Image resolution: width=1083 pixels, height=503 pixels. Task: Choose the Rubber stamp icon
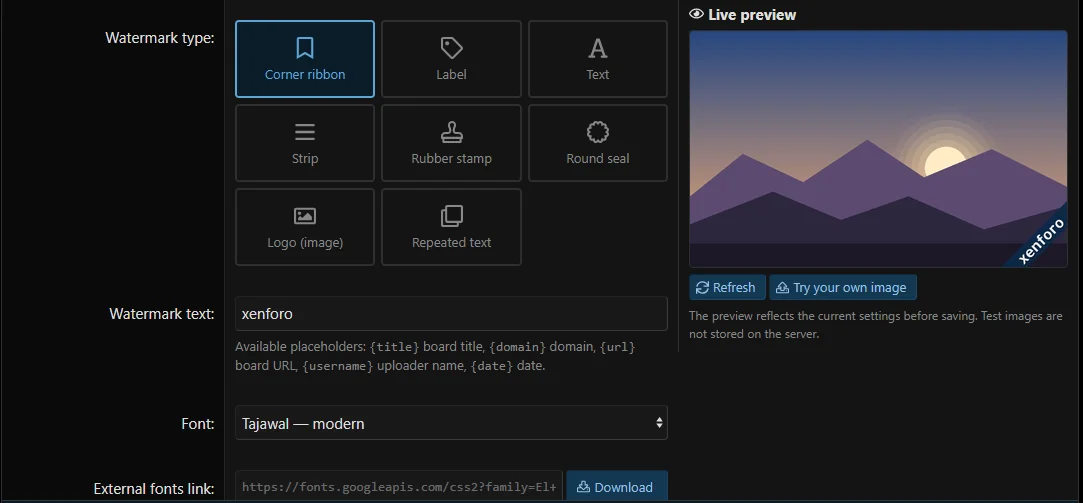452,132
